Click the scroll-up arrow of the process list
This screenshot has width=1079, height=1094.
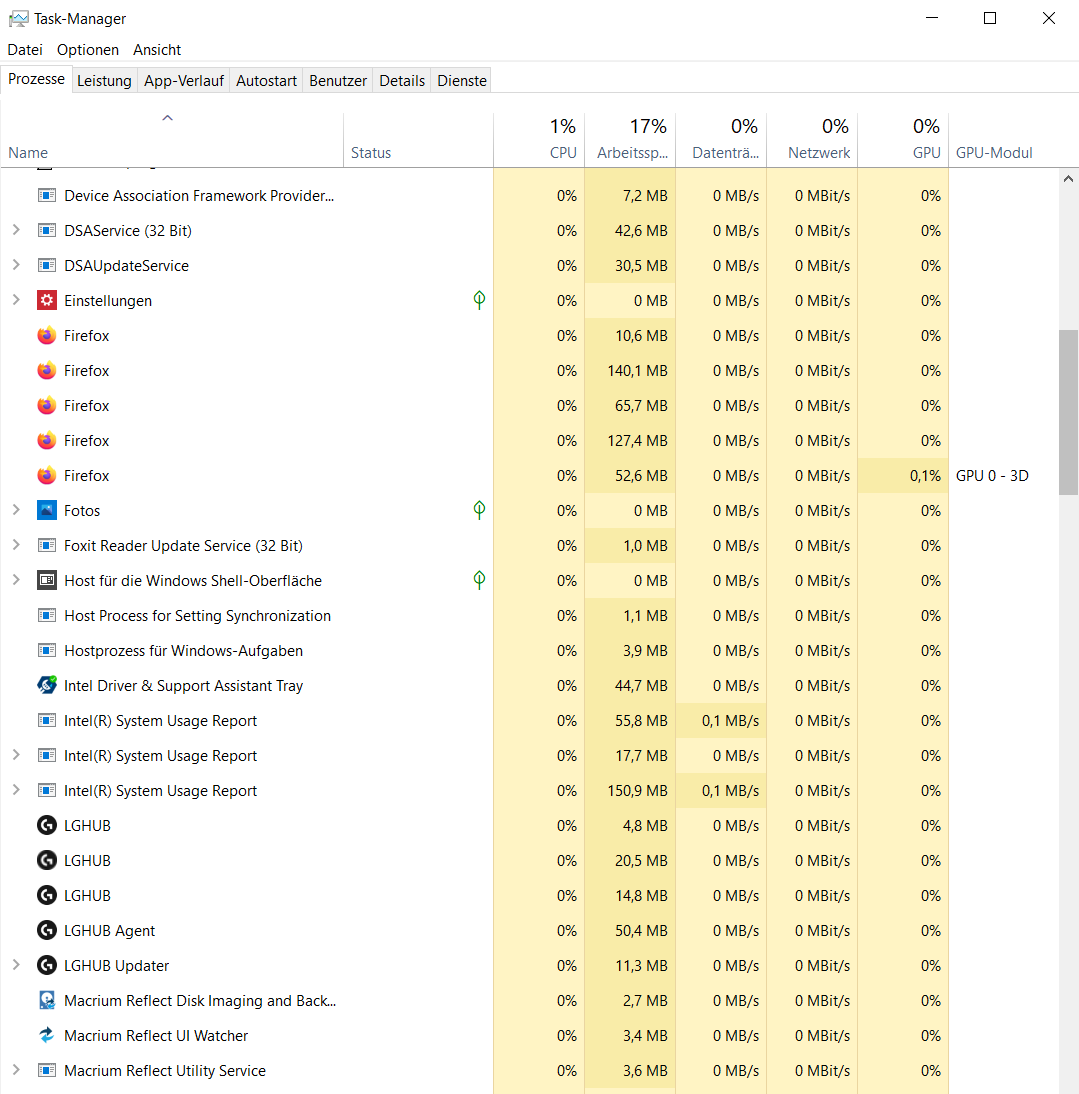coord(1069,179)
